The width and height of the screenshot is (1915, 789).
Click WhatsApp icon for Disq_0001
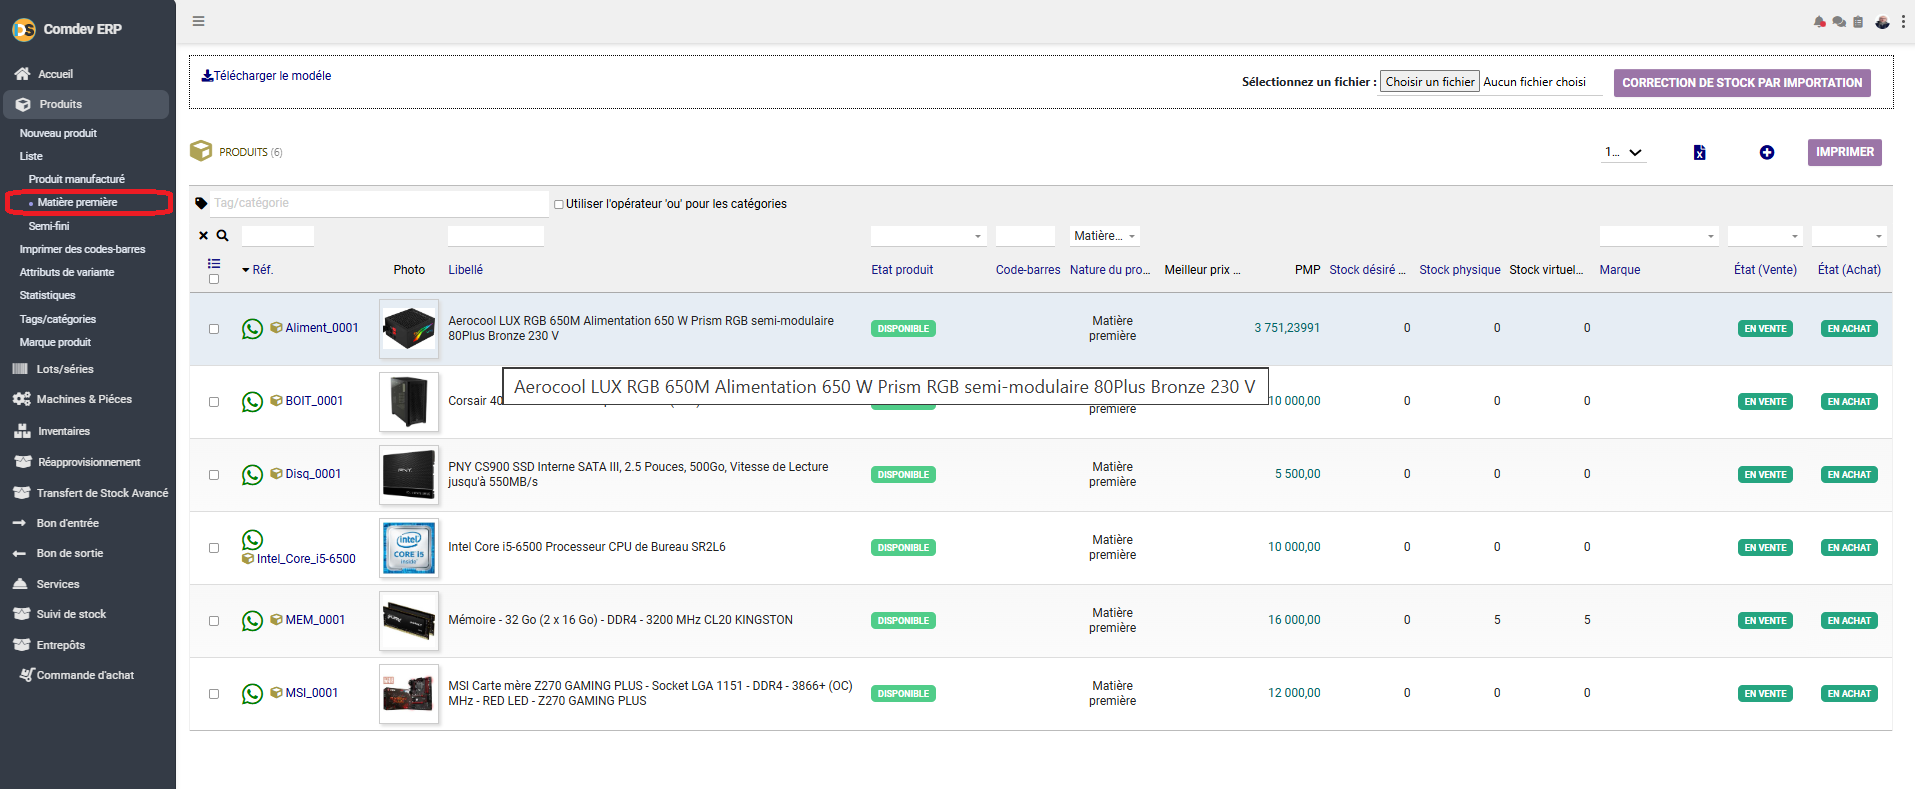[253, 475]
